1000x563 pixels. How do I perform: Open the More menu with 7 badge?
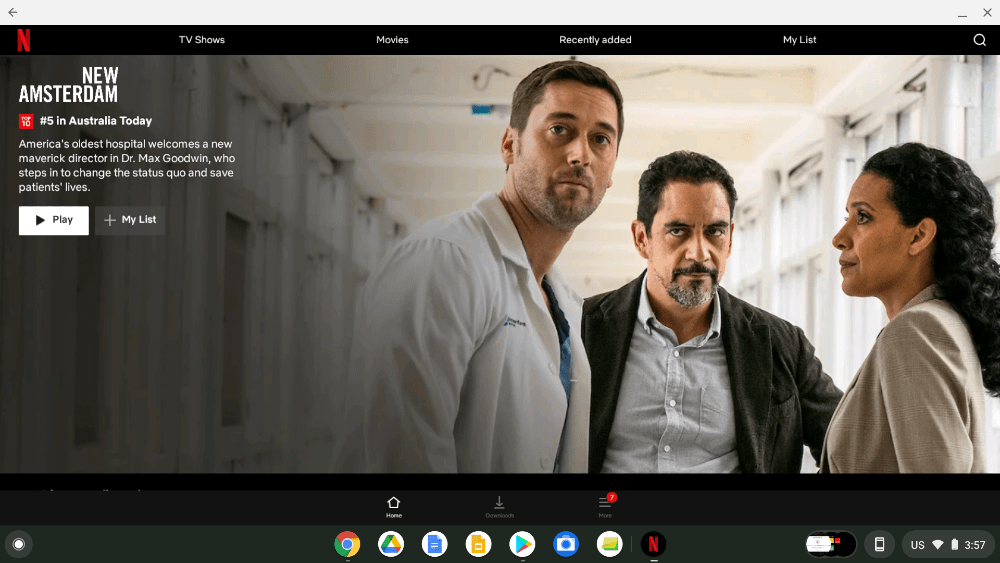605,506
